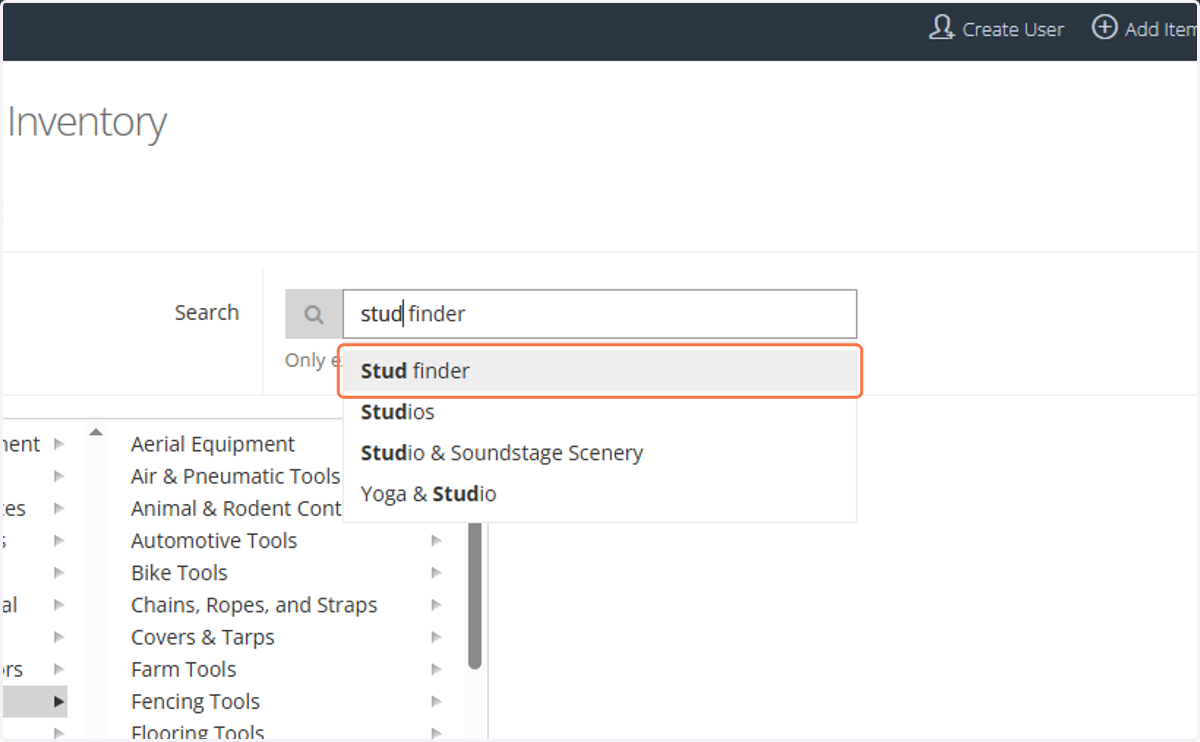
Task: Open the Air & Pneumatic Tools category
Action: 235,476
